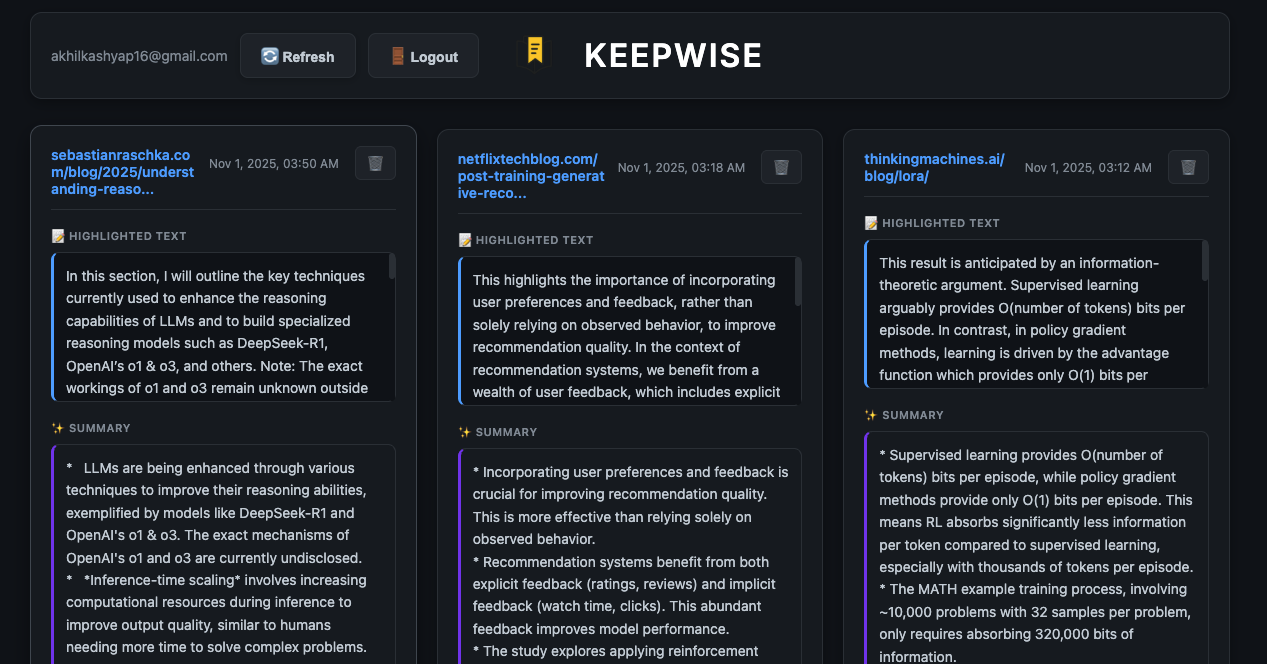Click the KEEPWISE title text
This screenshot has height=664, width=1267.
pyautogui.click(x=673, y=56)
